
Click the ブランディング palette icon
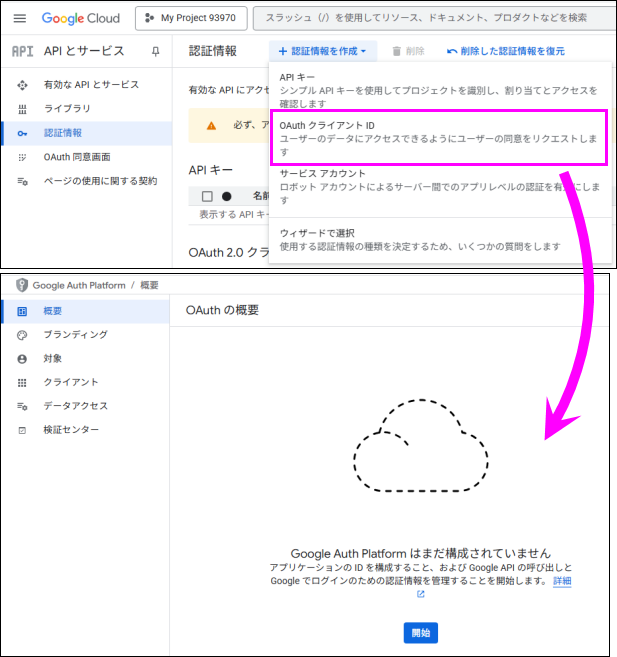tap(22, 335)
